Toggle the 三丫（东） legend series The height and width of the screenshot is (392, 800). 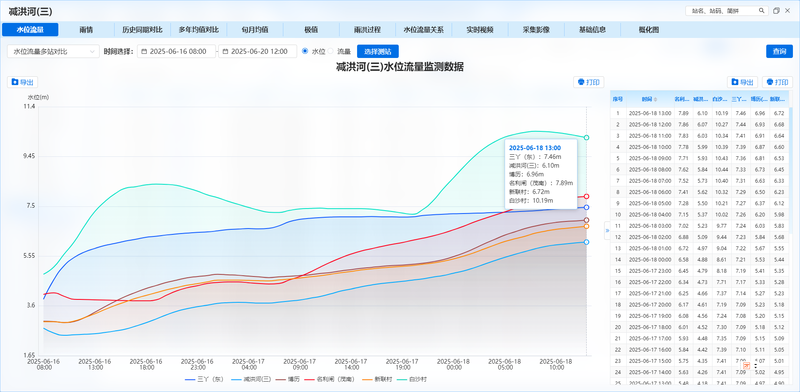pyautogui.click(x=204, y=380)
